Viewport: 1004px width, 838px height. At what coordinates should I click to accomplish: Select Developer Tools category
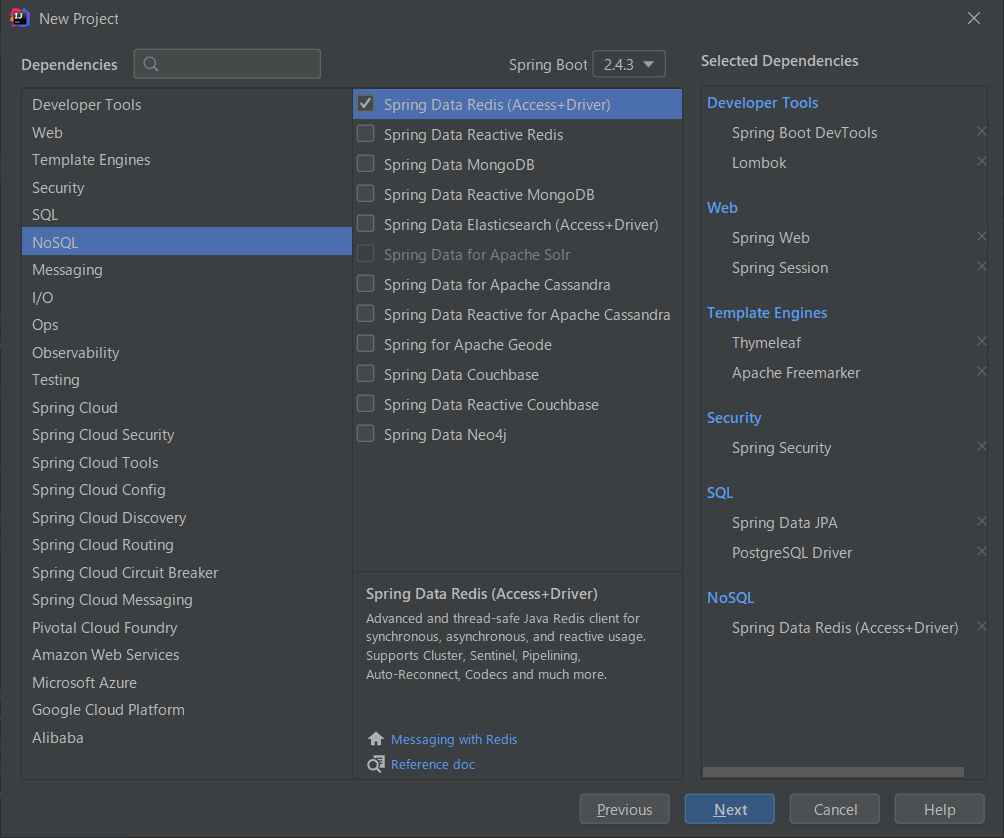pyautogui.click(x=187, y=104)
